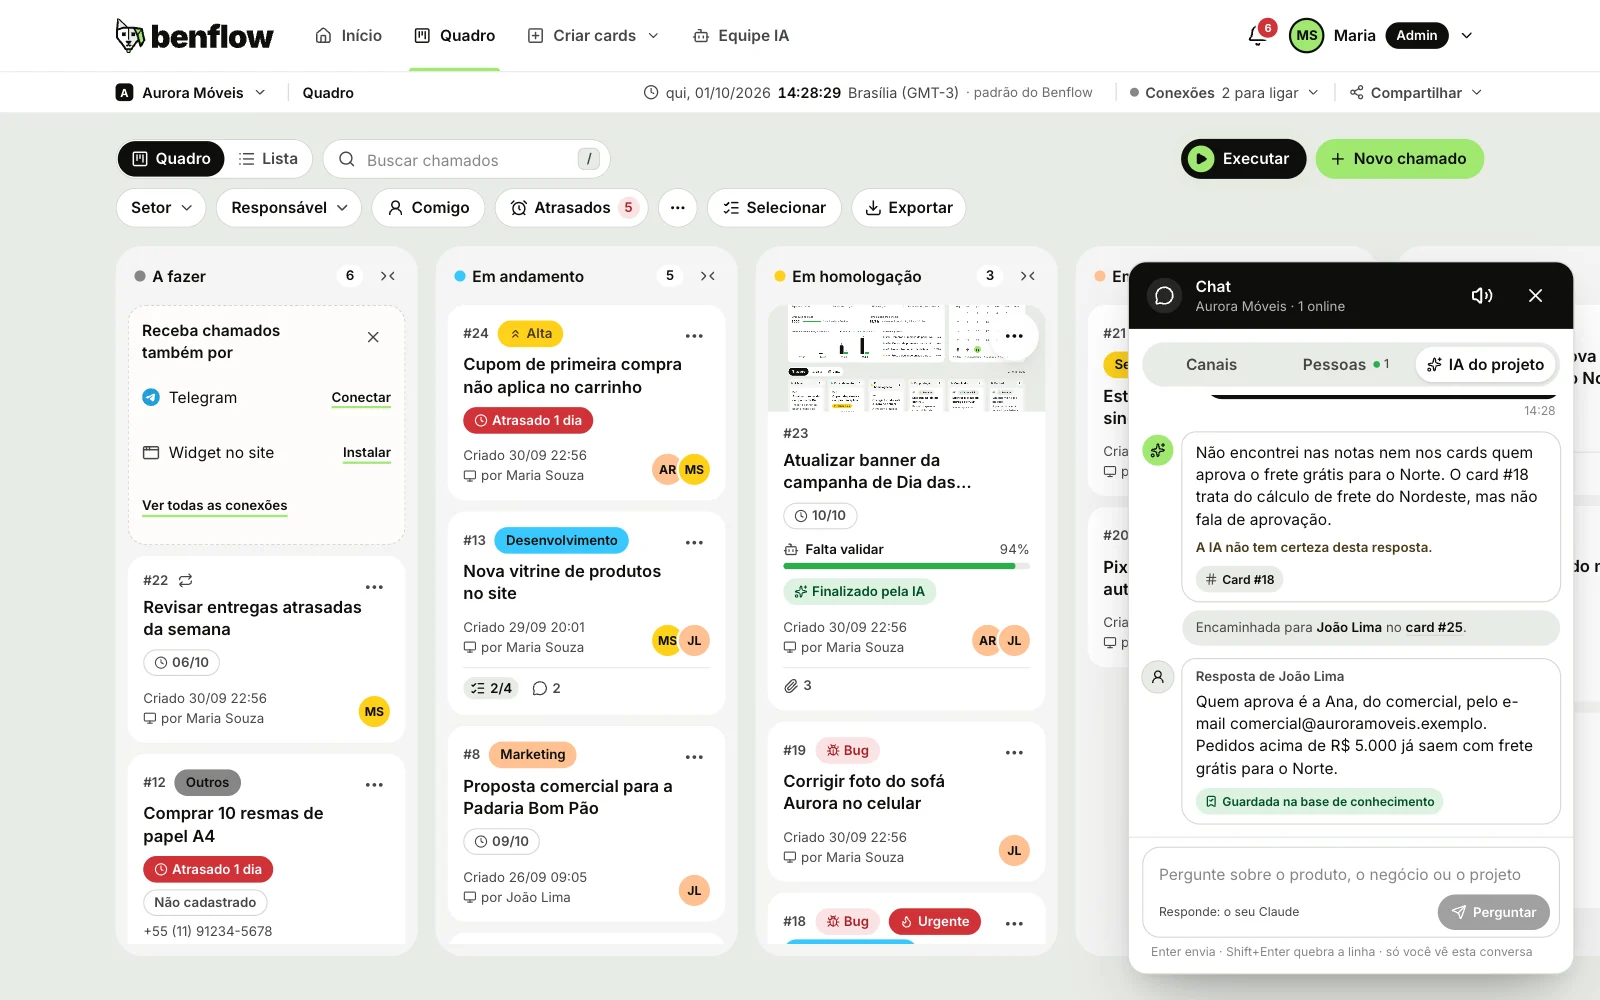Select IA do projeto chat tab
1600x1000 pixels.
1486,365
